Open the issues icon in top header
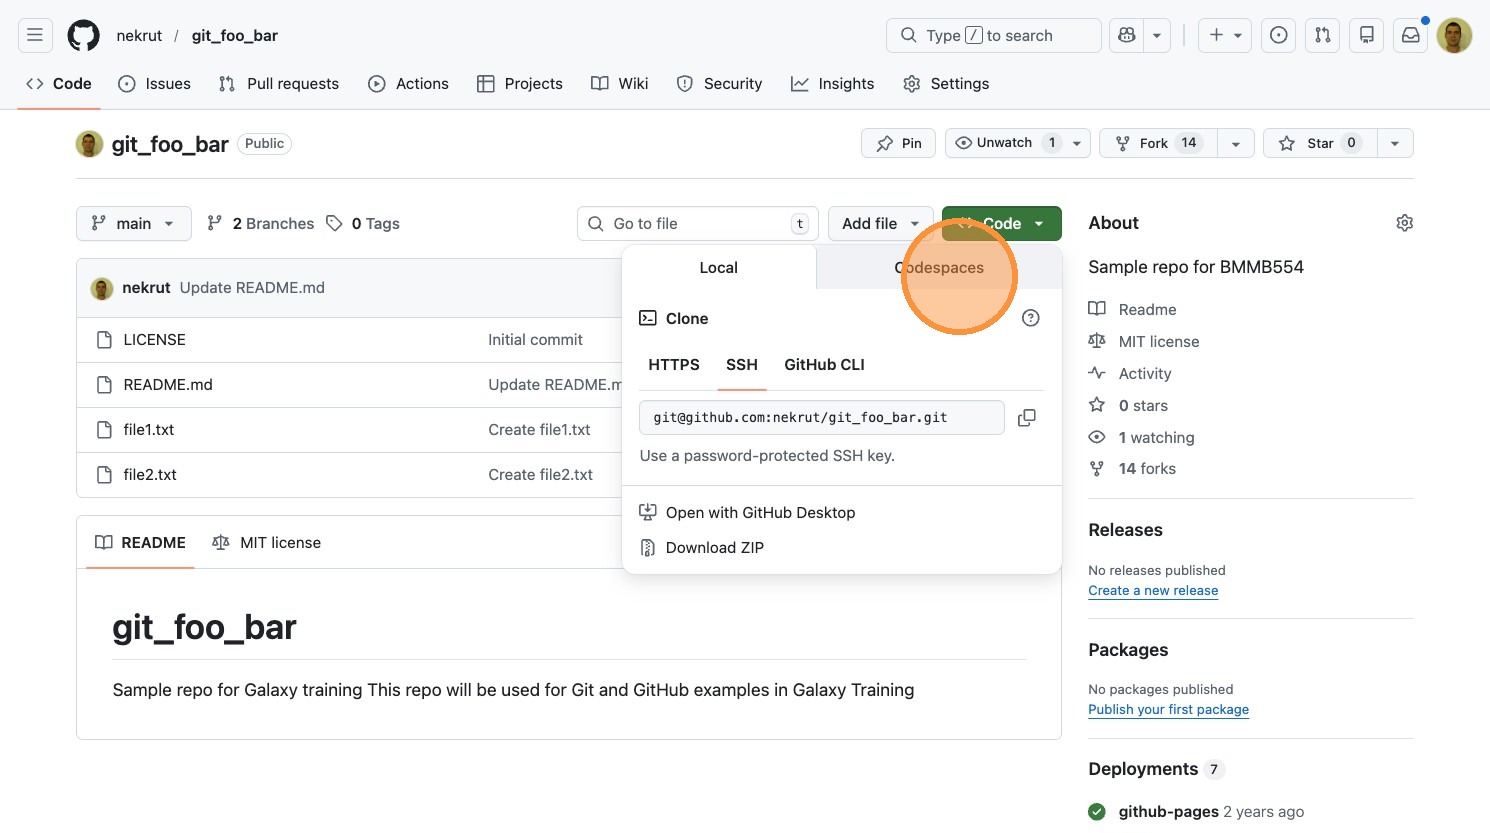This screenshot has width=1490, height=833. coord(1278,36)
